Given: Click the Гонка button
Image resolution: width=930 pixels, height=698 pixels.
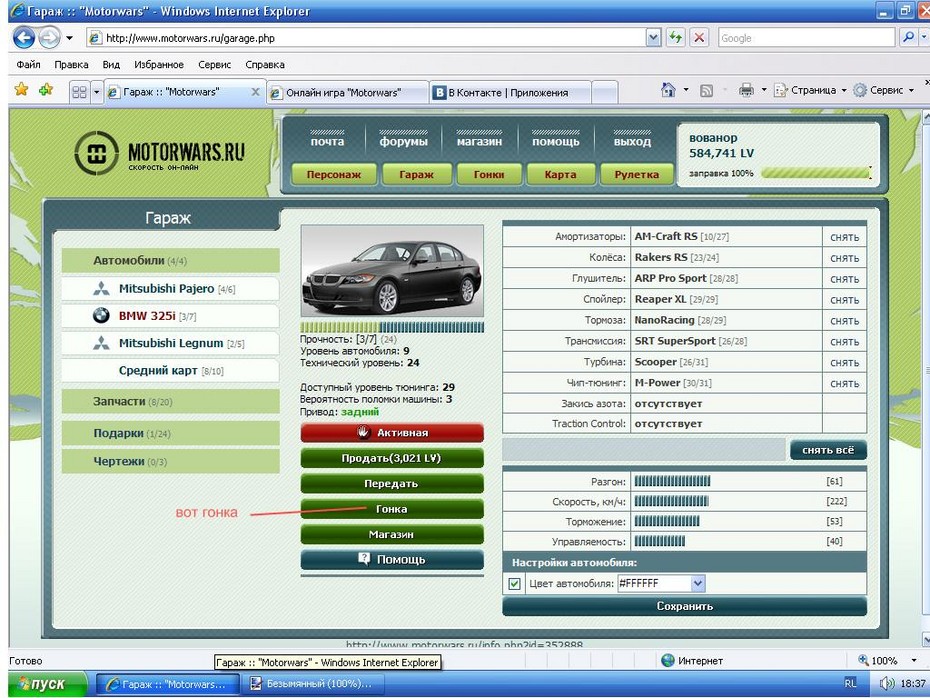Looking at the screenshot, I should (x=392, y=509).
